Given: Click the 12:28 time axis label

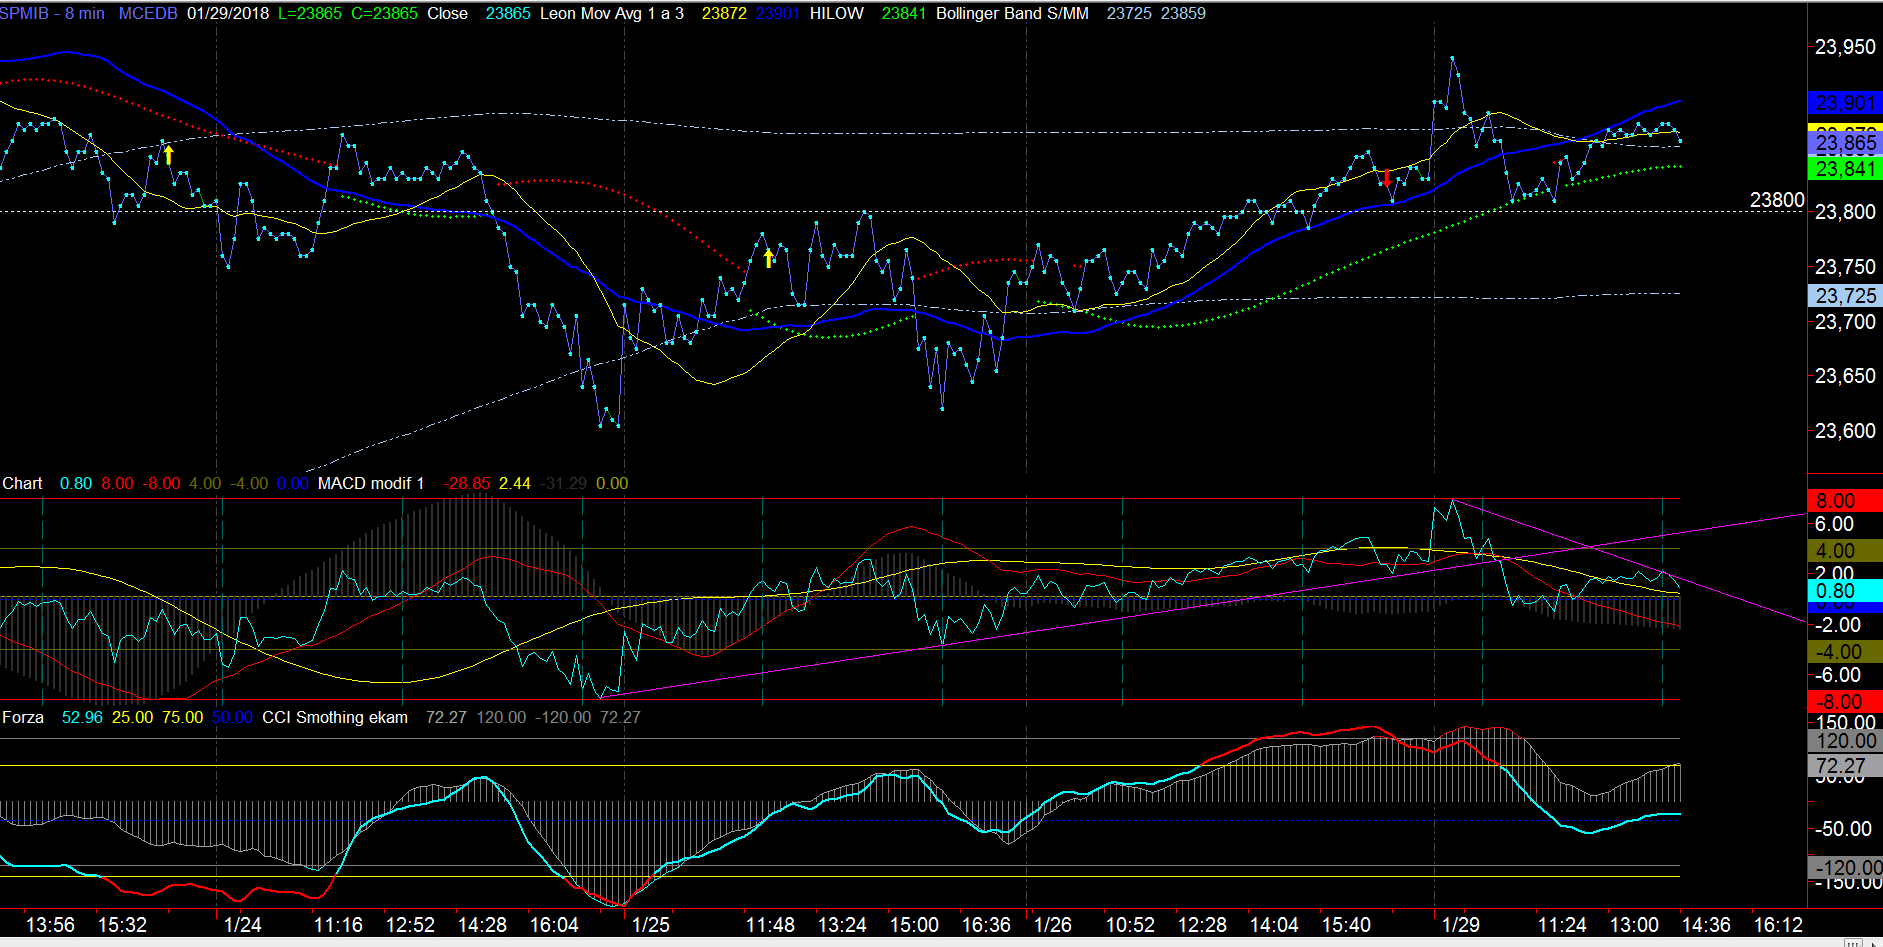Looking at the screenshot, I should pos(1202,925).
